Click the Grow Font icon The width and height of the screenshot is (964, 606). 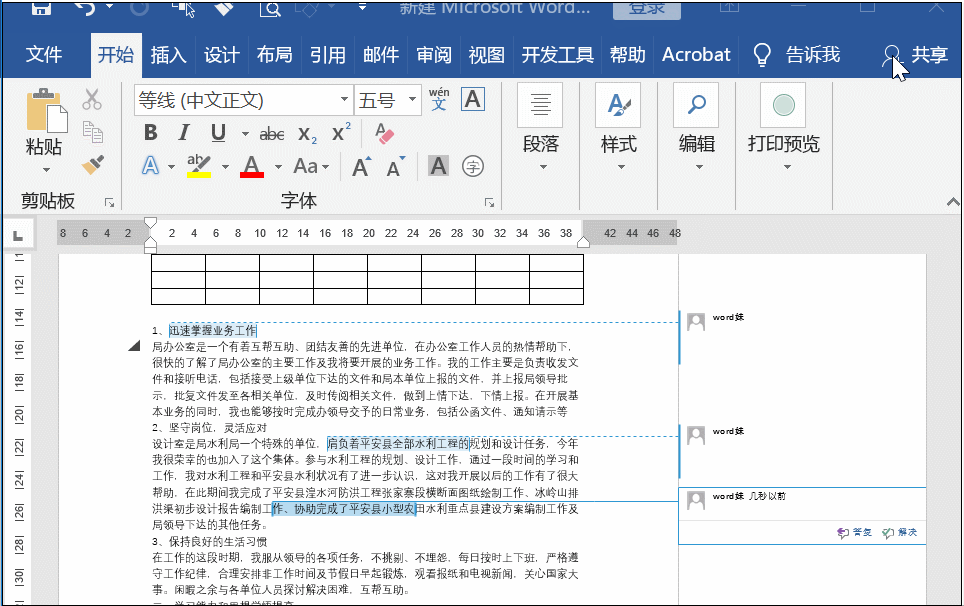pyautogui.click(x=362, y=166)
